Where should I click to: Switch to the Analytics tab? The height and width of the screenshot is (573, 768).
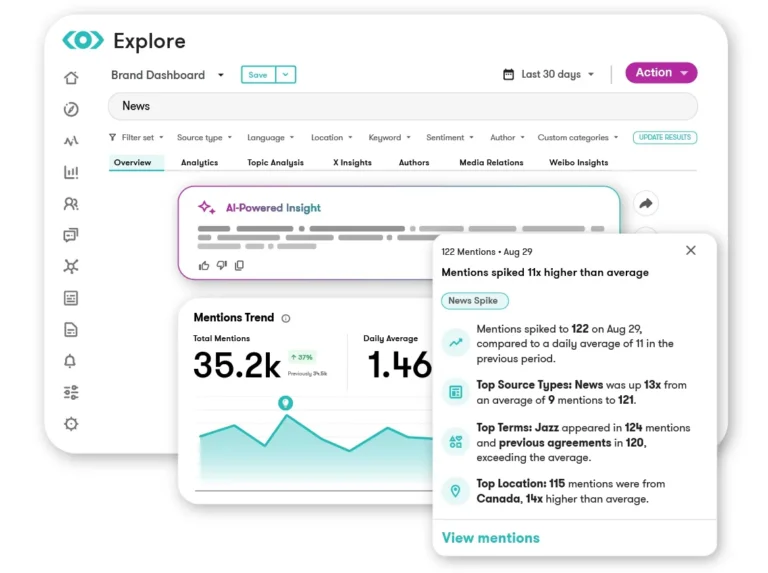(199, 163)
